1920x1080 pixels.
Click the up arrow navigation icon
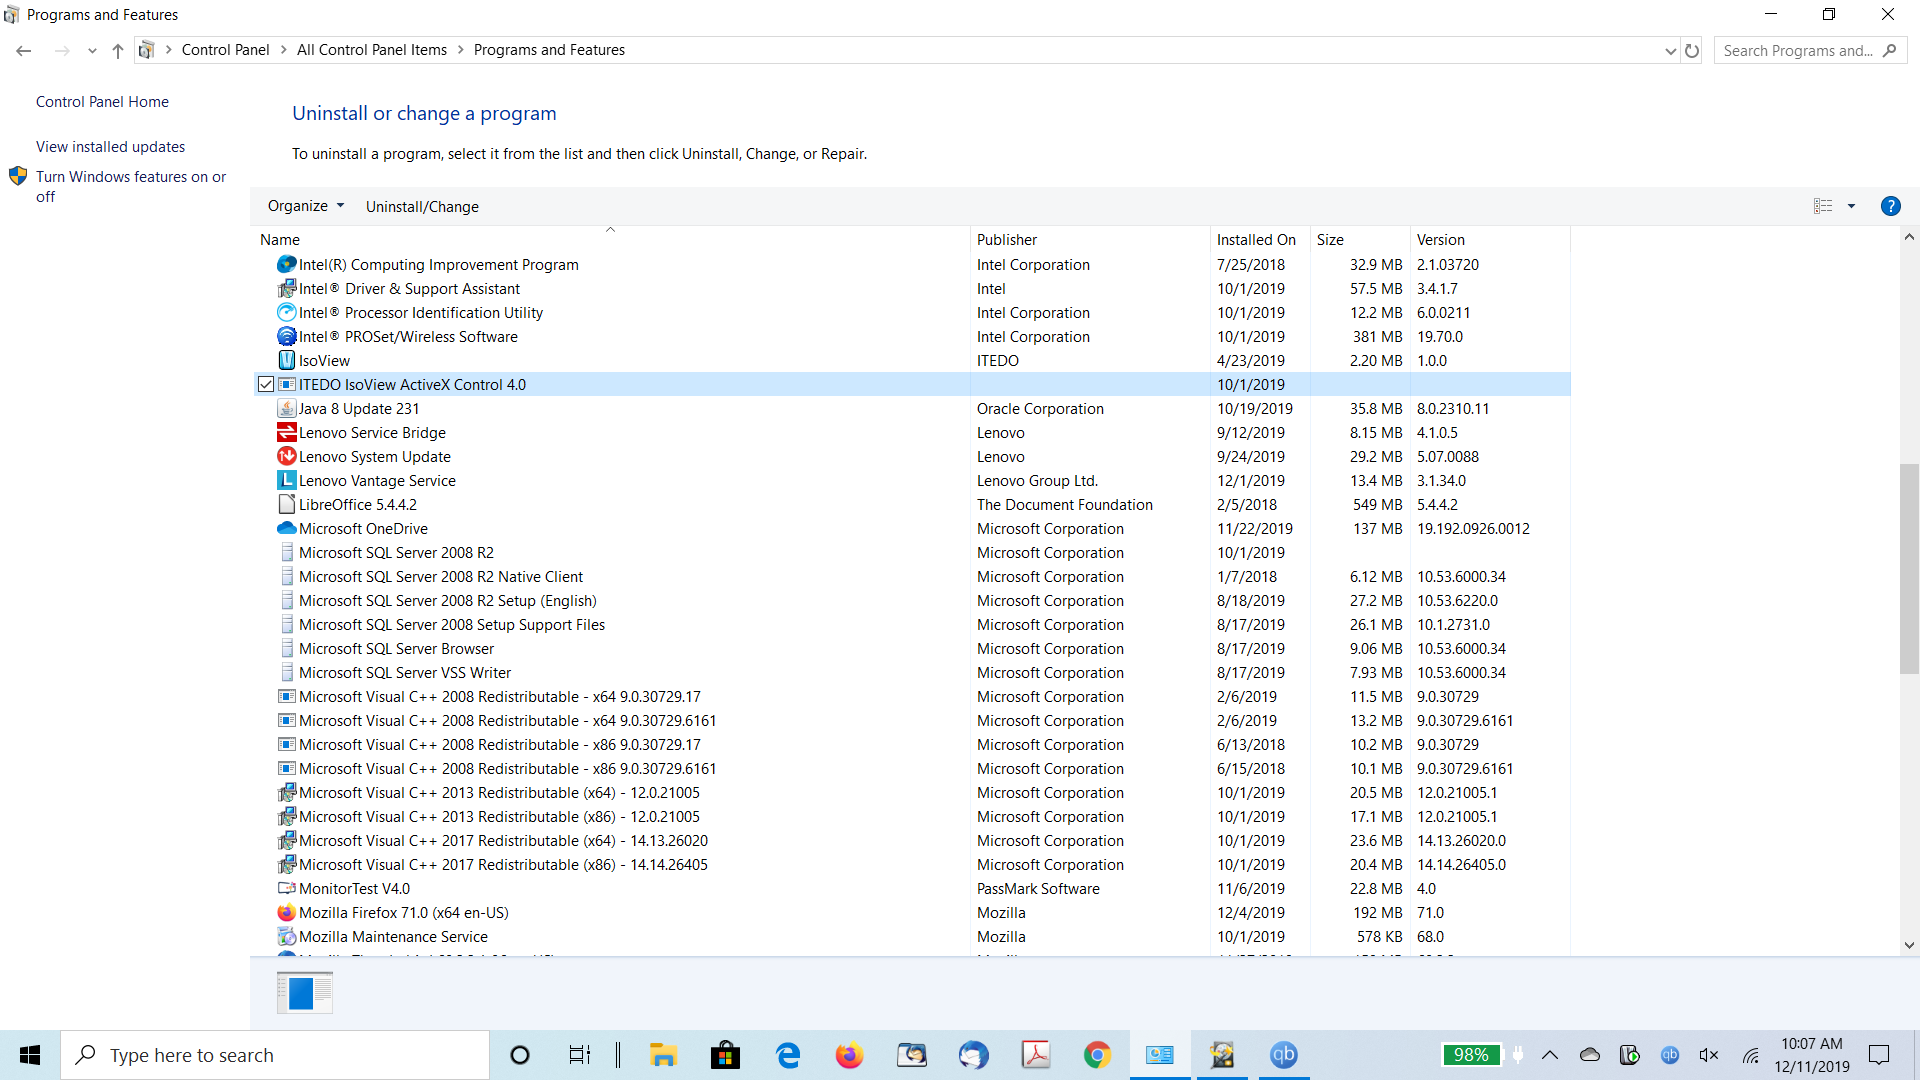coord(118,51)
